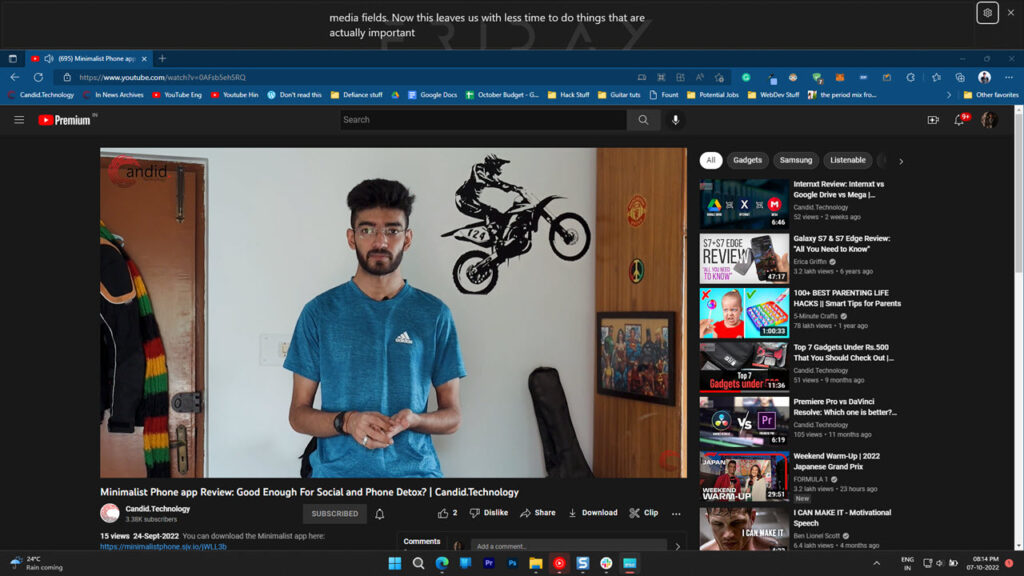Viewport: 1024px width, 576px height.
Task: Open the browser settings ellipsis menu
Action: click(1009, 77)
